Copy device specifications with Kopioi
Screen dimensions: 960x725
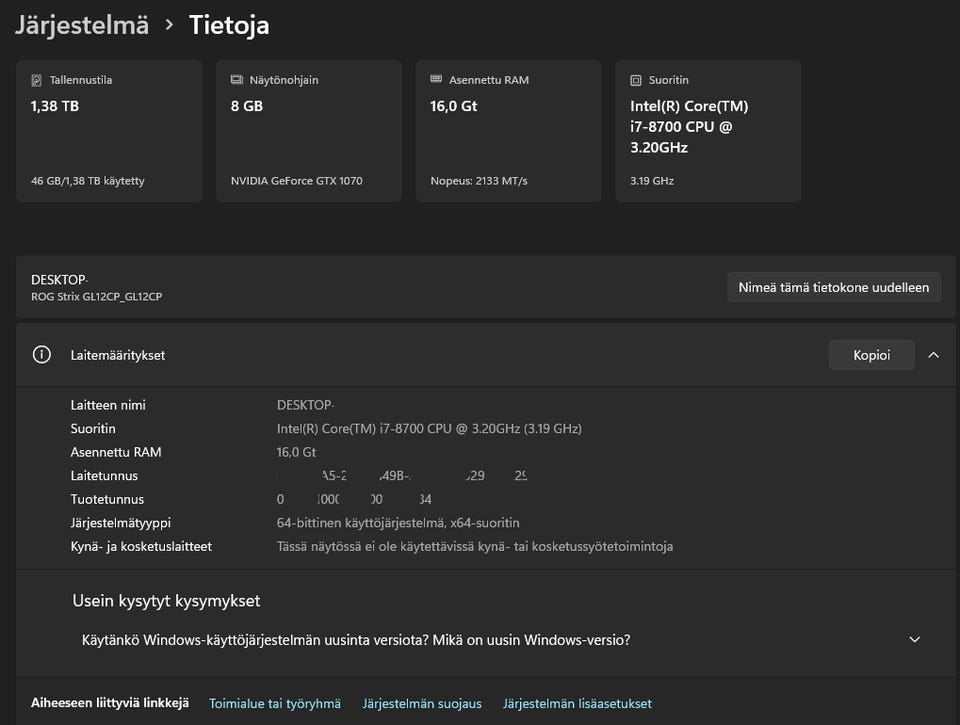(x=871, y=355)
